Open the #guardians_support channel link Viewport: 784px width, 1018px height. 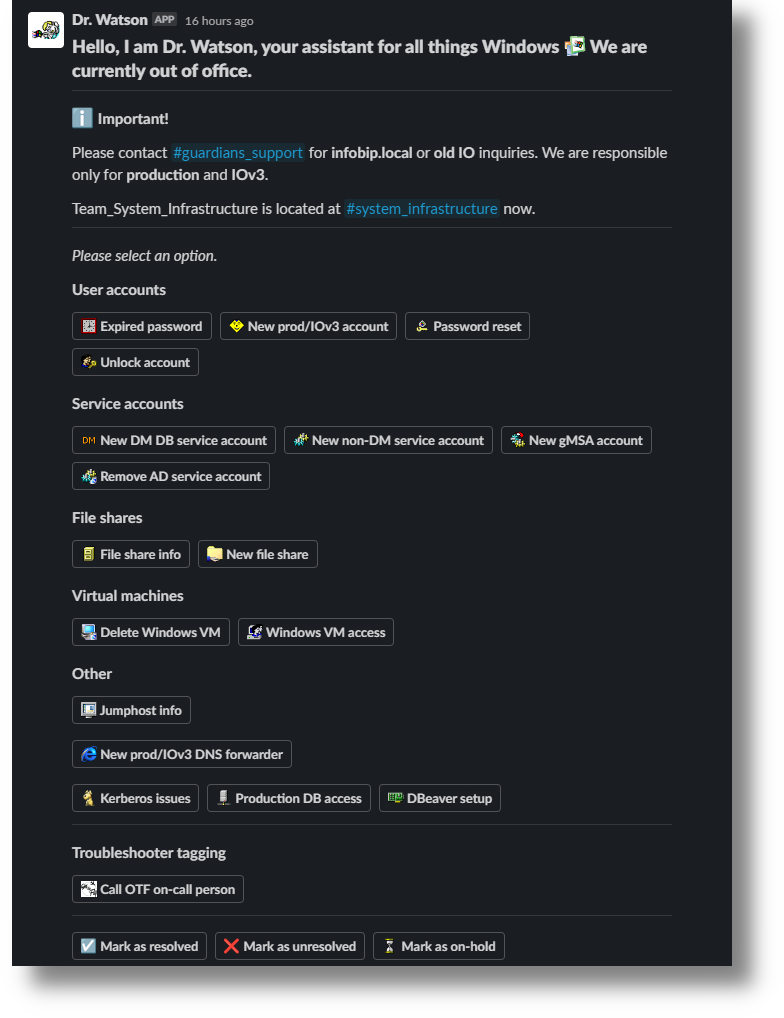point(237,153)
